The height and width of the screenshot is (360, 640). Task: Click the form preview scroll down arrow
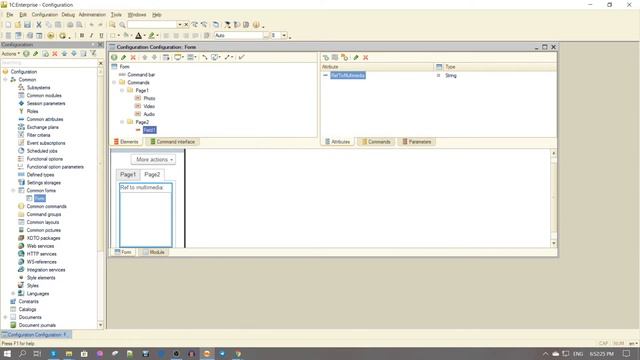coord(553,243)
